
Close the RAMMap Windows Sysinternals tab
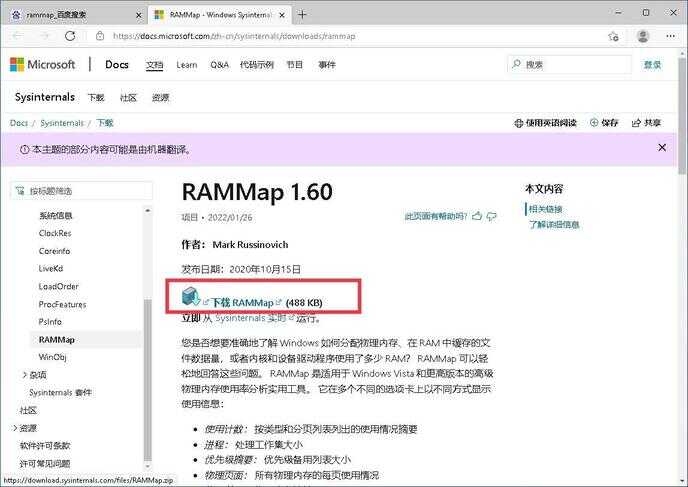282,15
